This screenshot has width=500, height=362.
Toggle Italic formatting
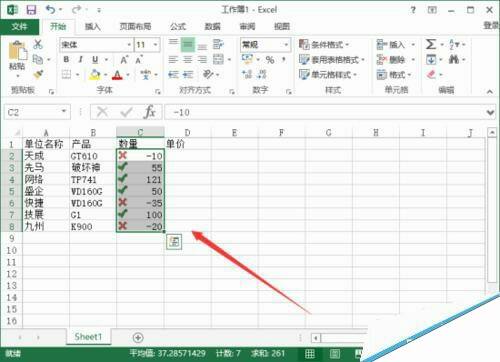pyautogui.click(x=80, y=60)
